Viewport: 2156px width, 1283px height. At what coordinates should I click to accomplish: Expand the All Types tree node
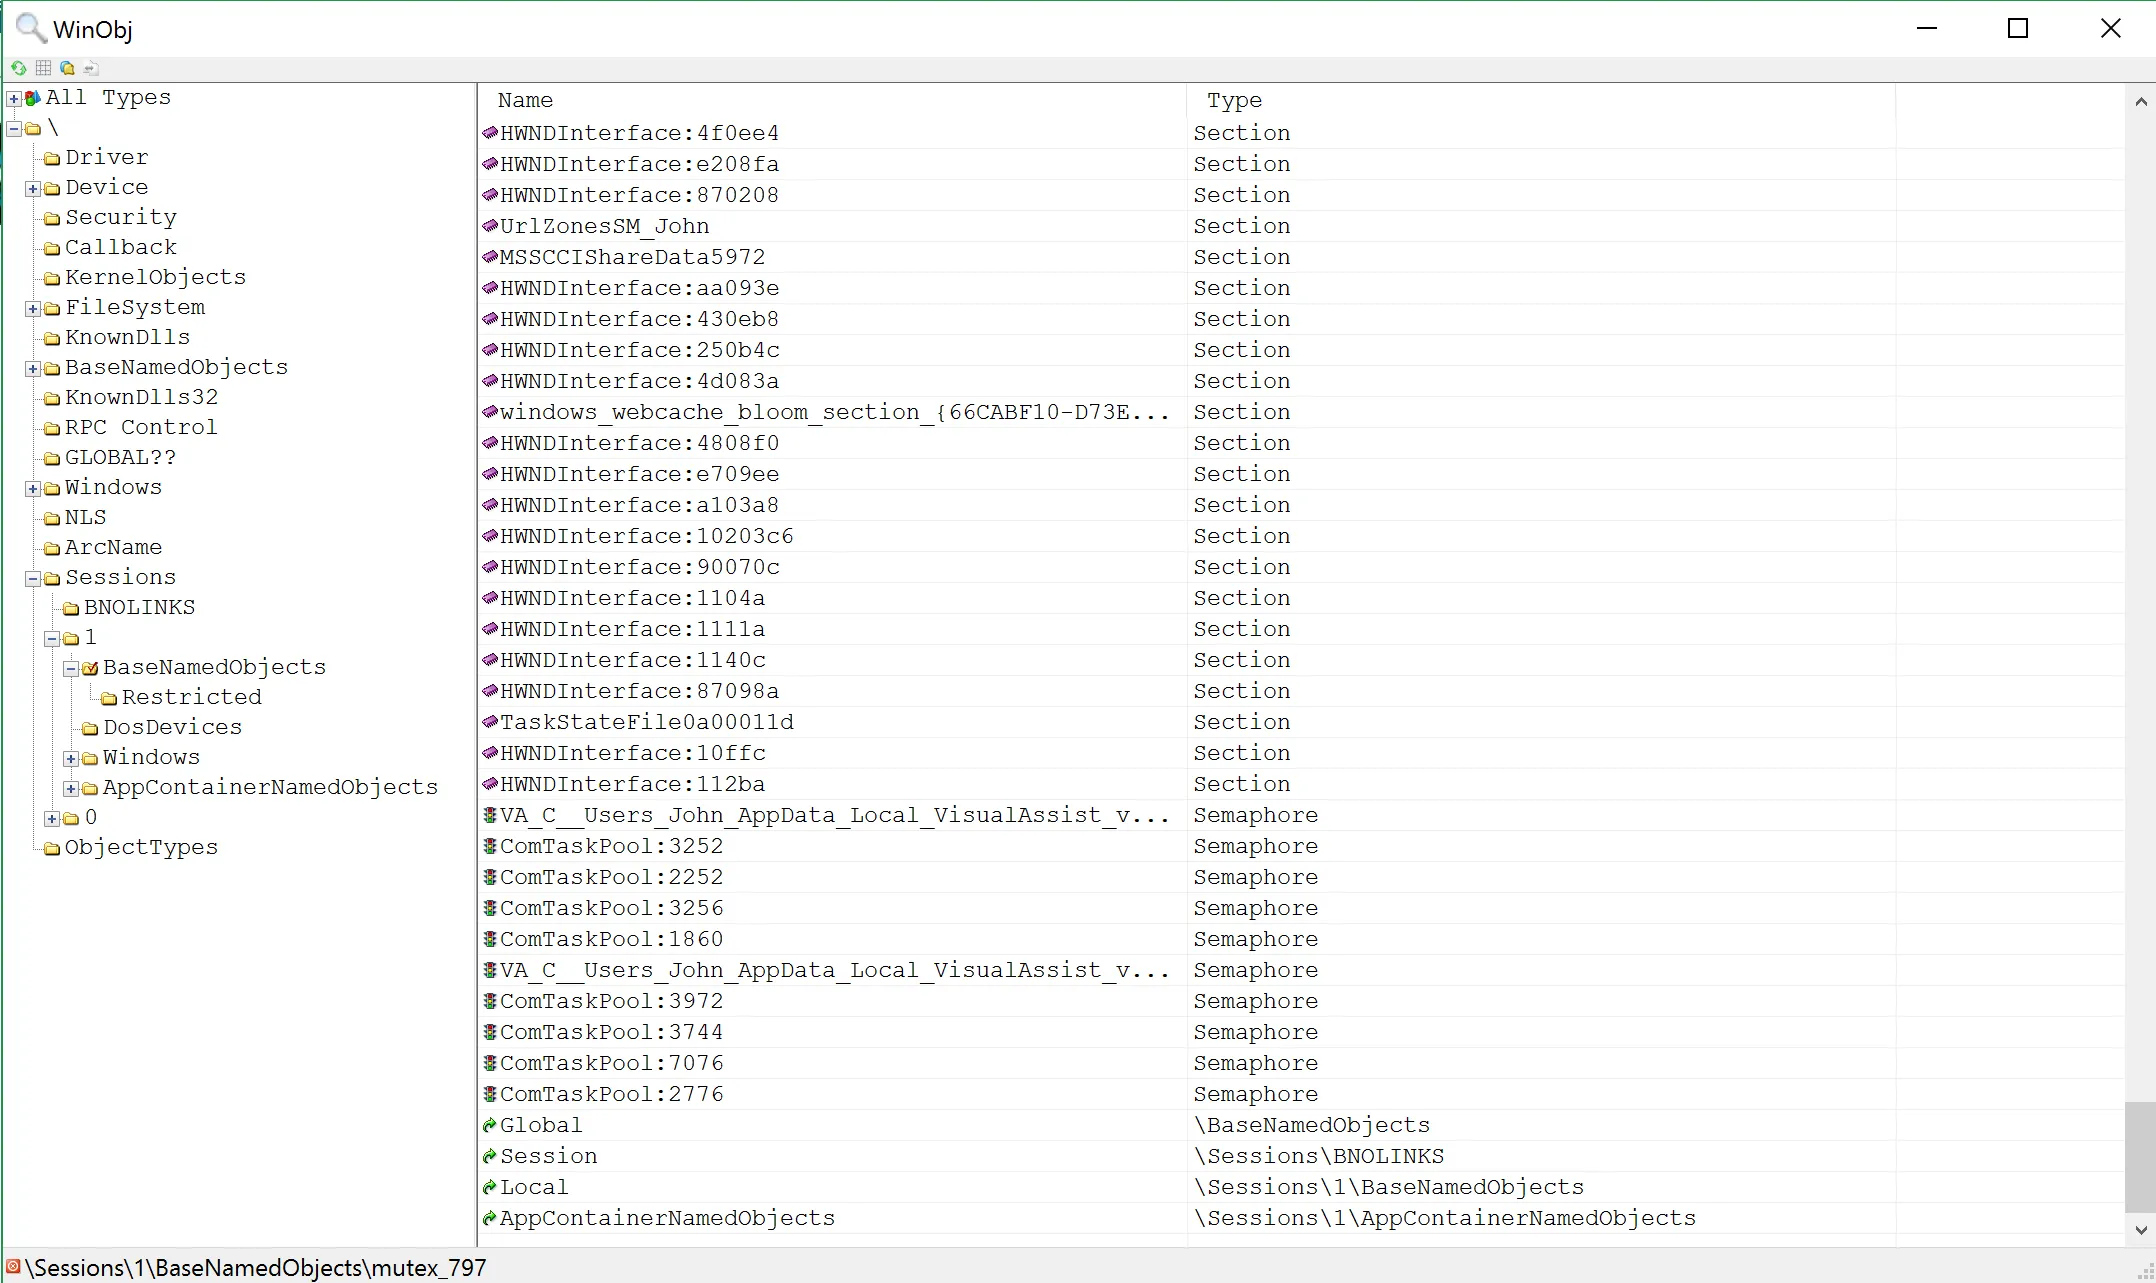coord(14,99)
